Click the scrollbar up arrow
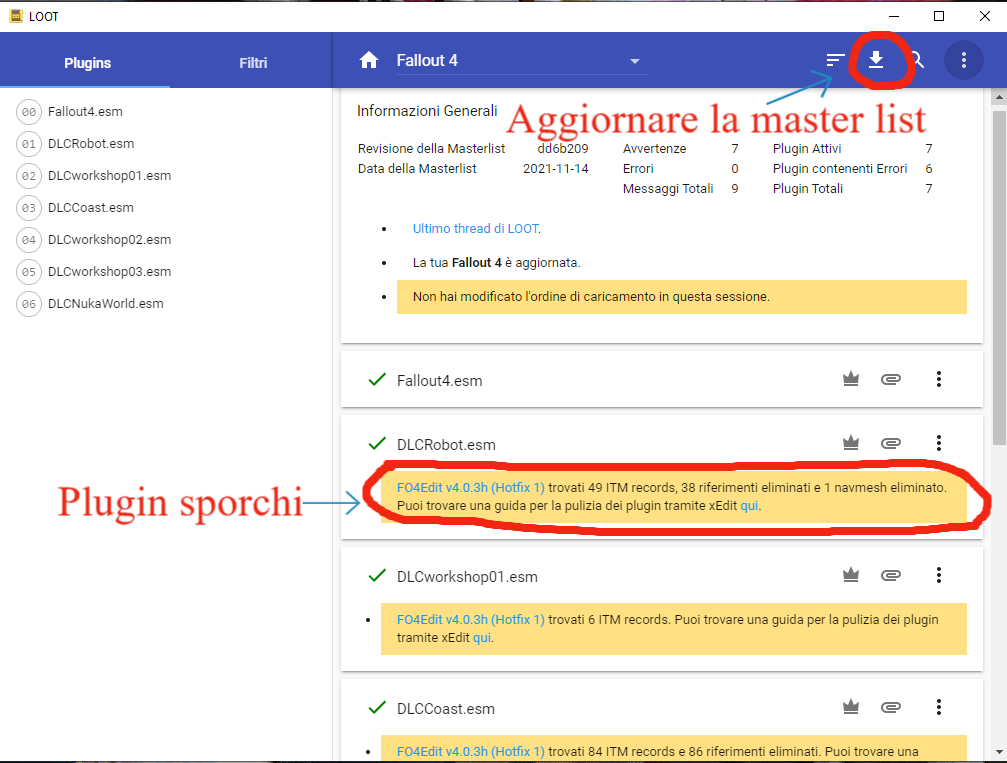 coord(999,98)
